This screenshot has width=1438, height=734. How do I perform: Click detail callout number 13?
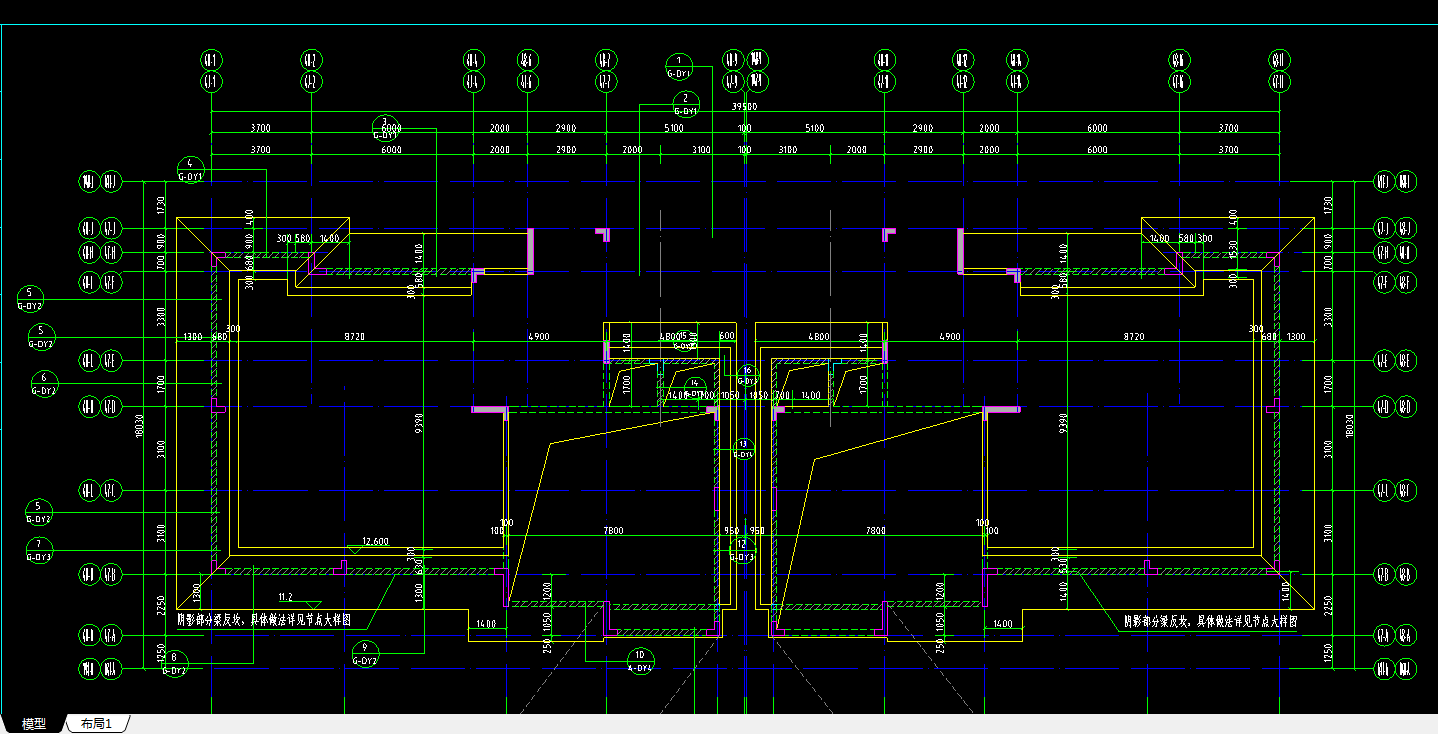coord(742,447)
